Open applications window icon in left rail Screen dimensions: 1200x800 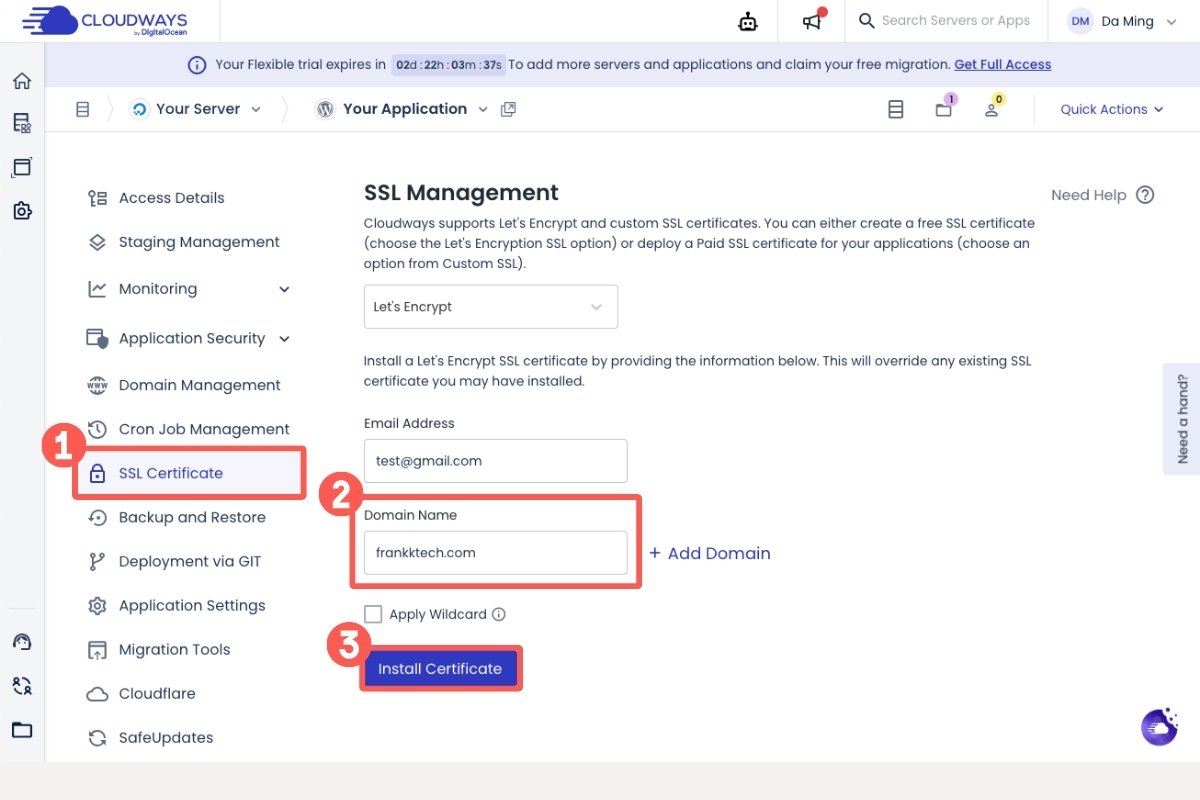[22, 167]
